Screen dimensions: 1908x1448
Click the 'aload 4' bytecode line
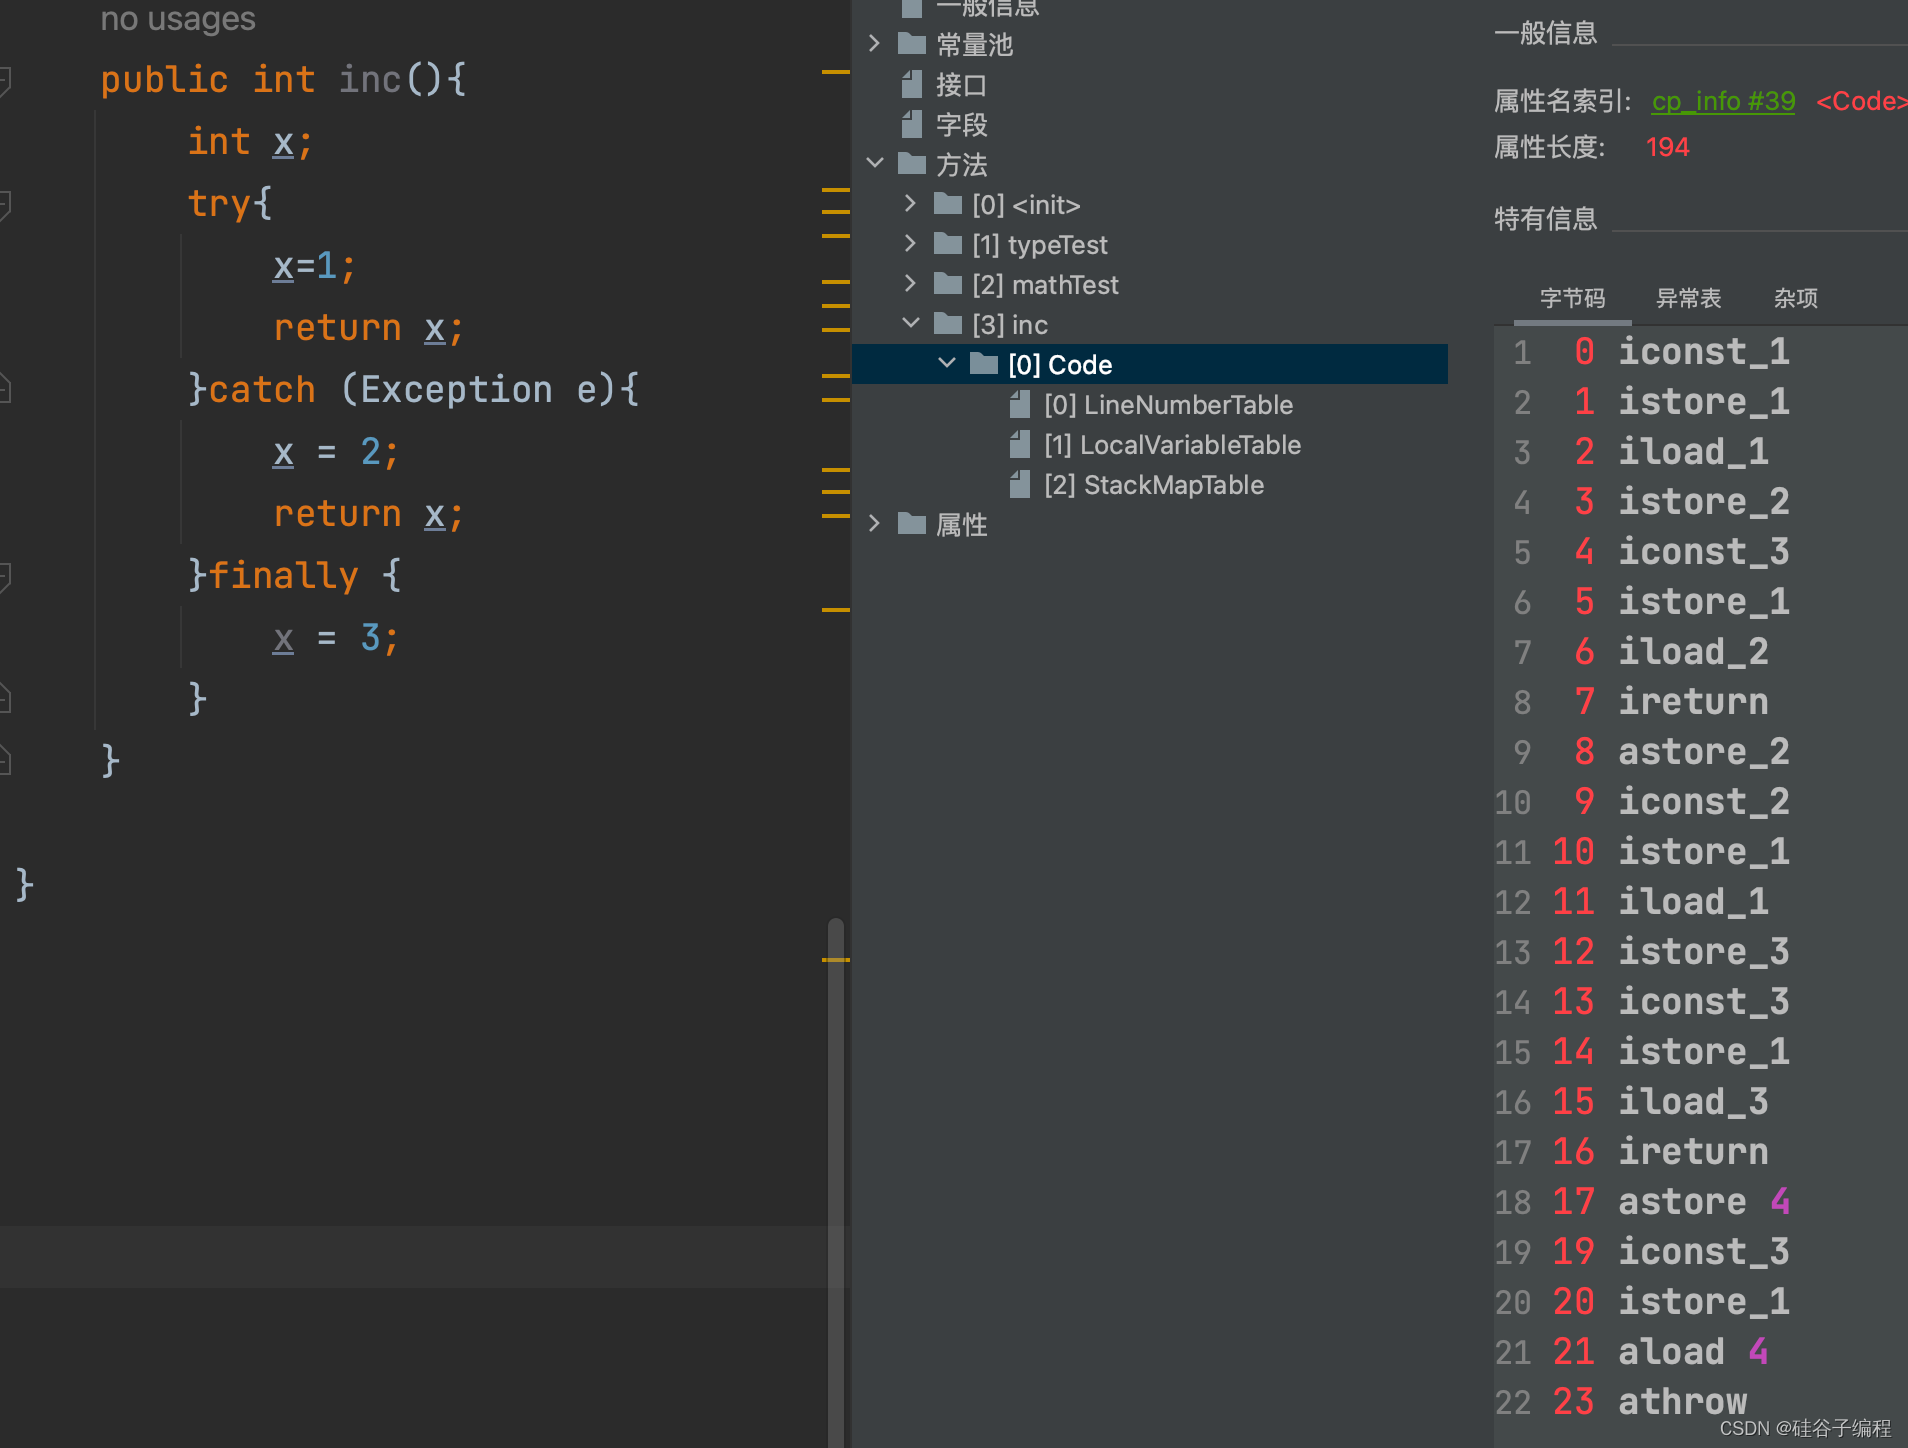pyautogui.click(x=1693, y=1351)
